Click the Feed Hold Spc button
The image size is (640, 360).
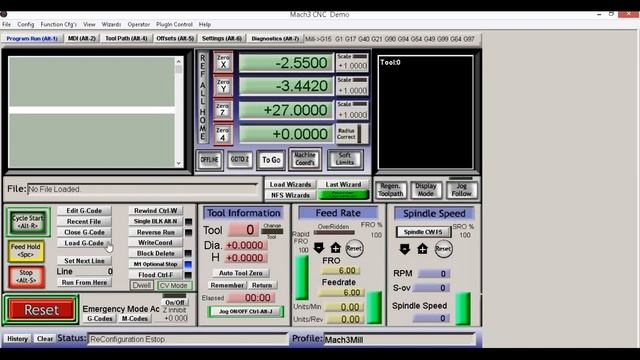(x=26, y=250)
